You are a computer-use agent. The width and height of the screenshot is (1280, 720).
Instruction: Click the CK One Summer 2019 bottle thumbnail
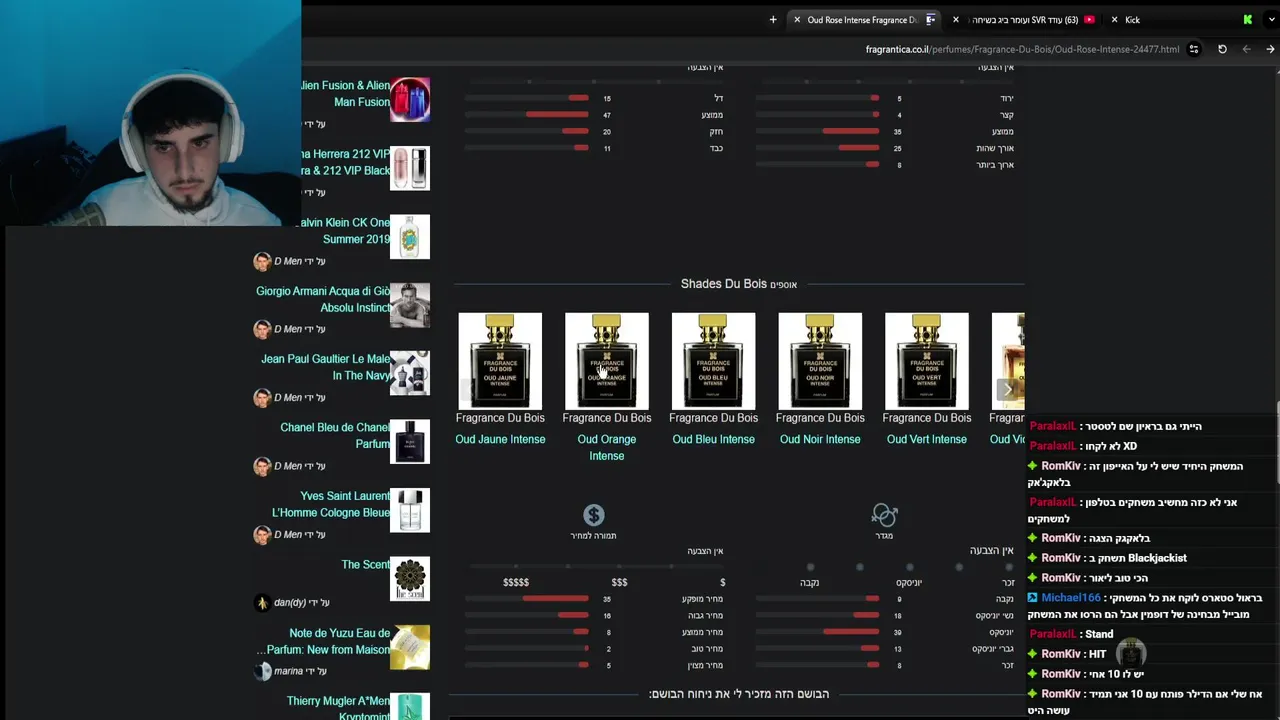[410, 237]
